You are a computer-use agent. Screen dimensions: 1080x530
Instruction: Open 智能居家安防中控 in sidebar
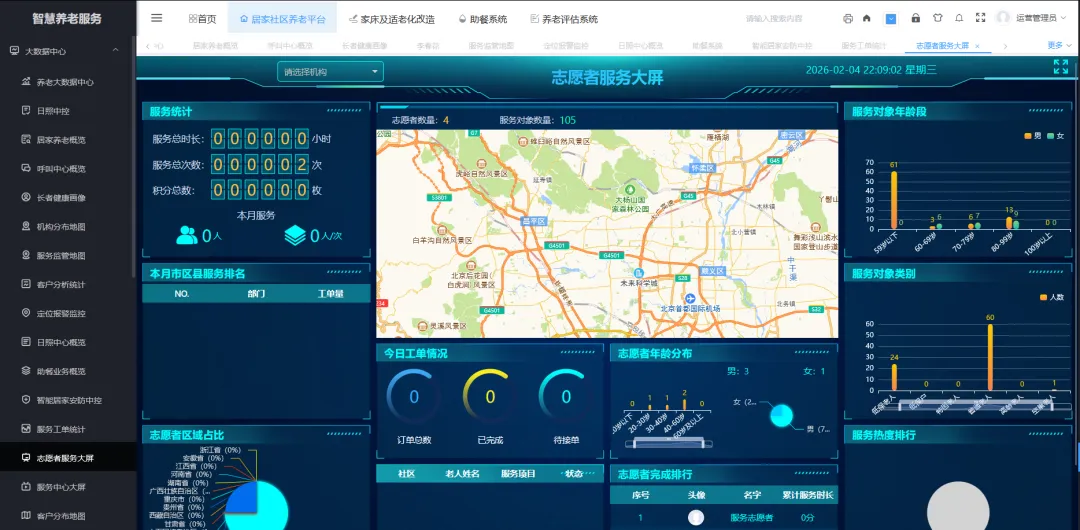coord(70,400)
